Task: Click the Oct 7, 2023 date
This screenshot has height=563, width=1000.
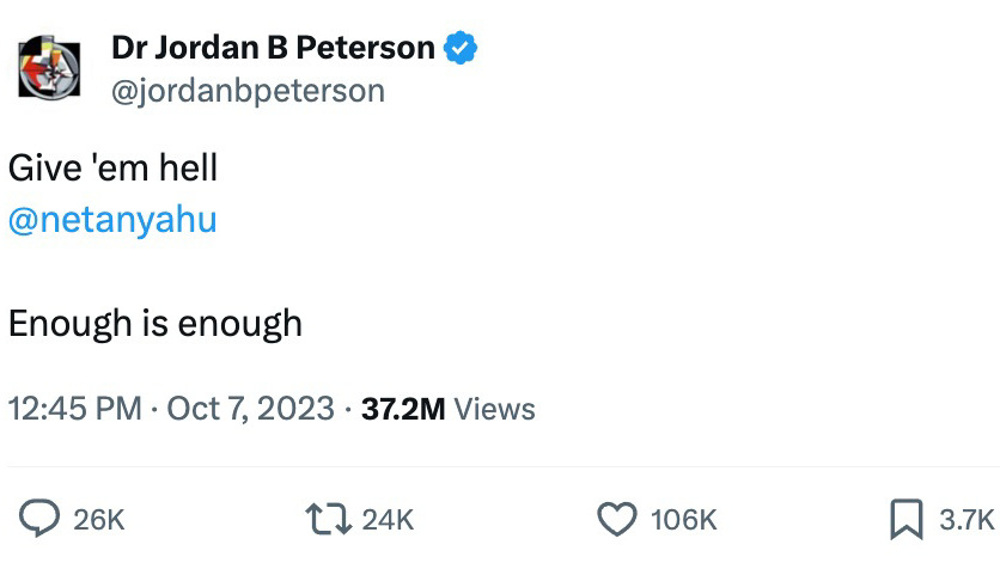Action: (x=251, y=408)
